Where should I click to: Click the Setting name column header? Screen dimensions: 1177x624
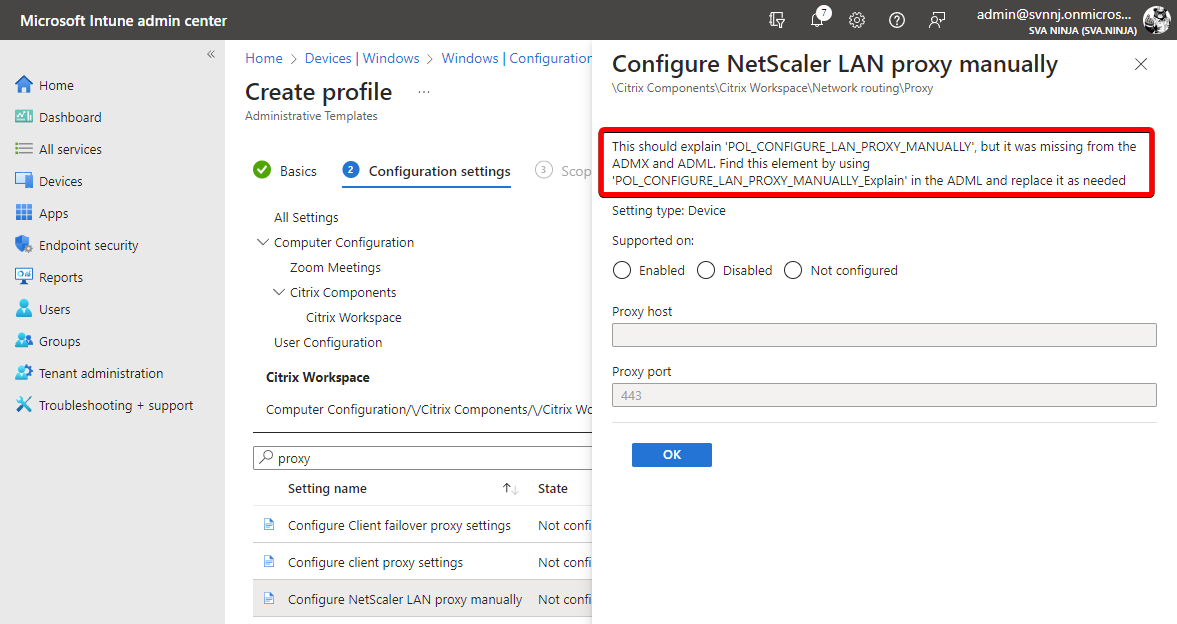[327, 489]
